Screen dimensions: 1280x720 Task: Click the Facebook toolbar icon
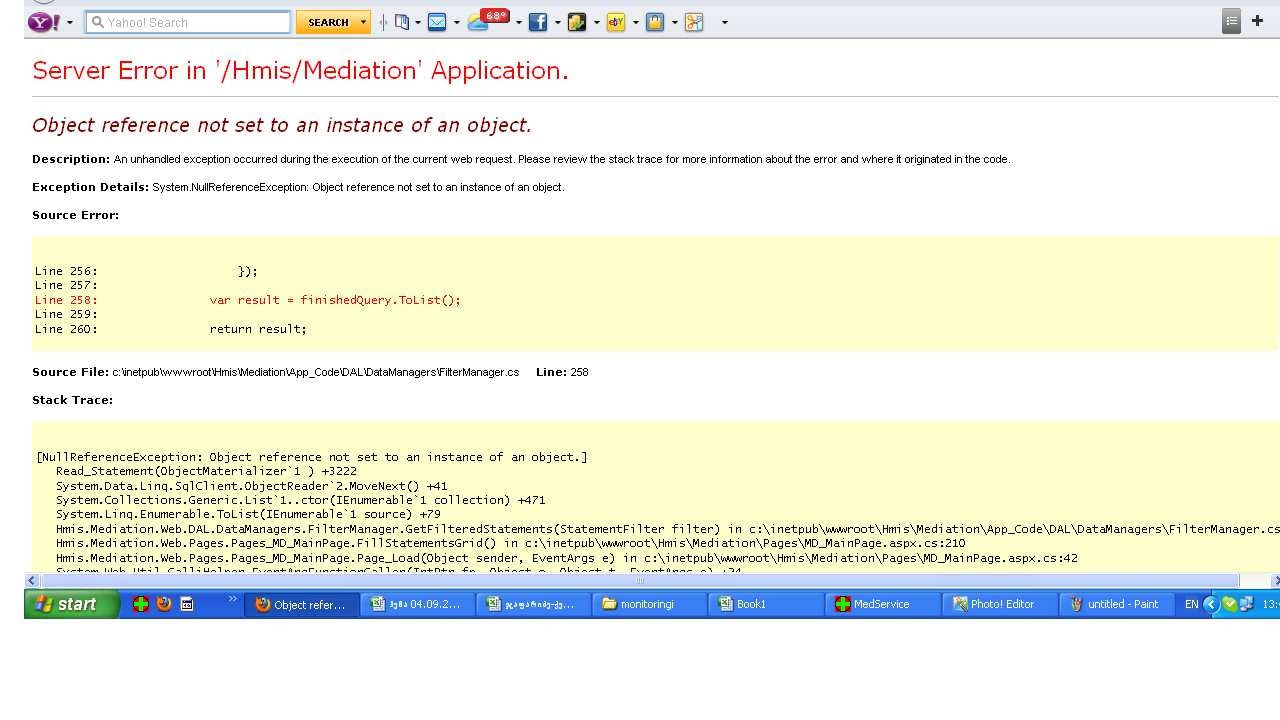pos(538,22)
